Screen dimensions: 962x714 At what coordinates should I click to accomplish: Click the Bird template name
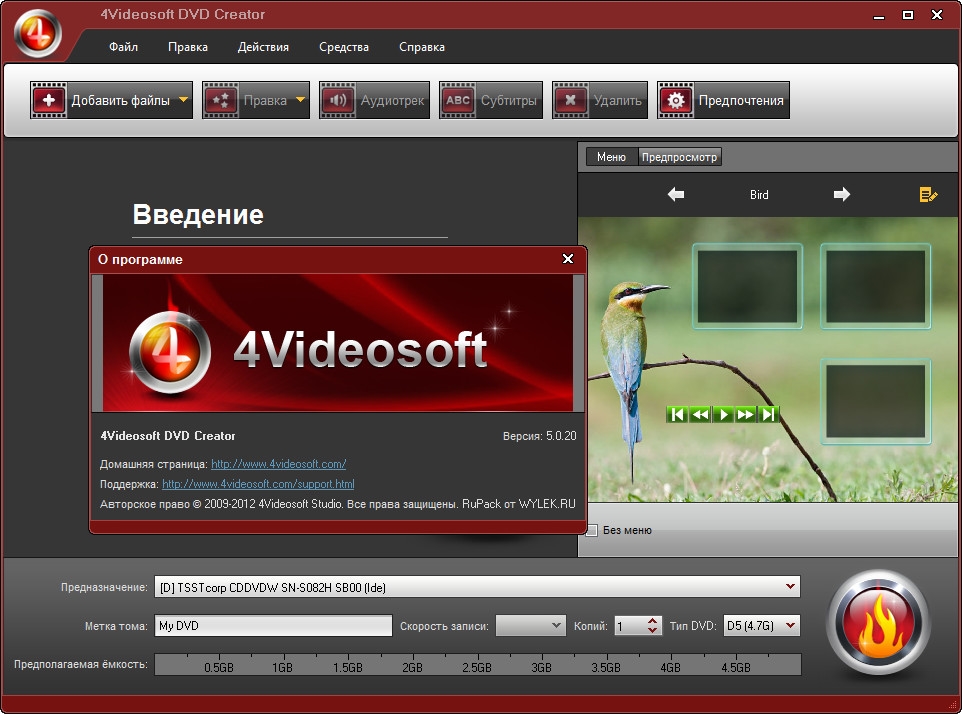pyautogui.click(x=759, y=194)
